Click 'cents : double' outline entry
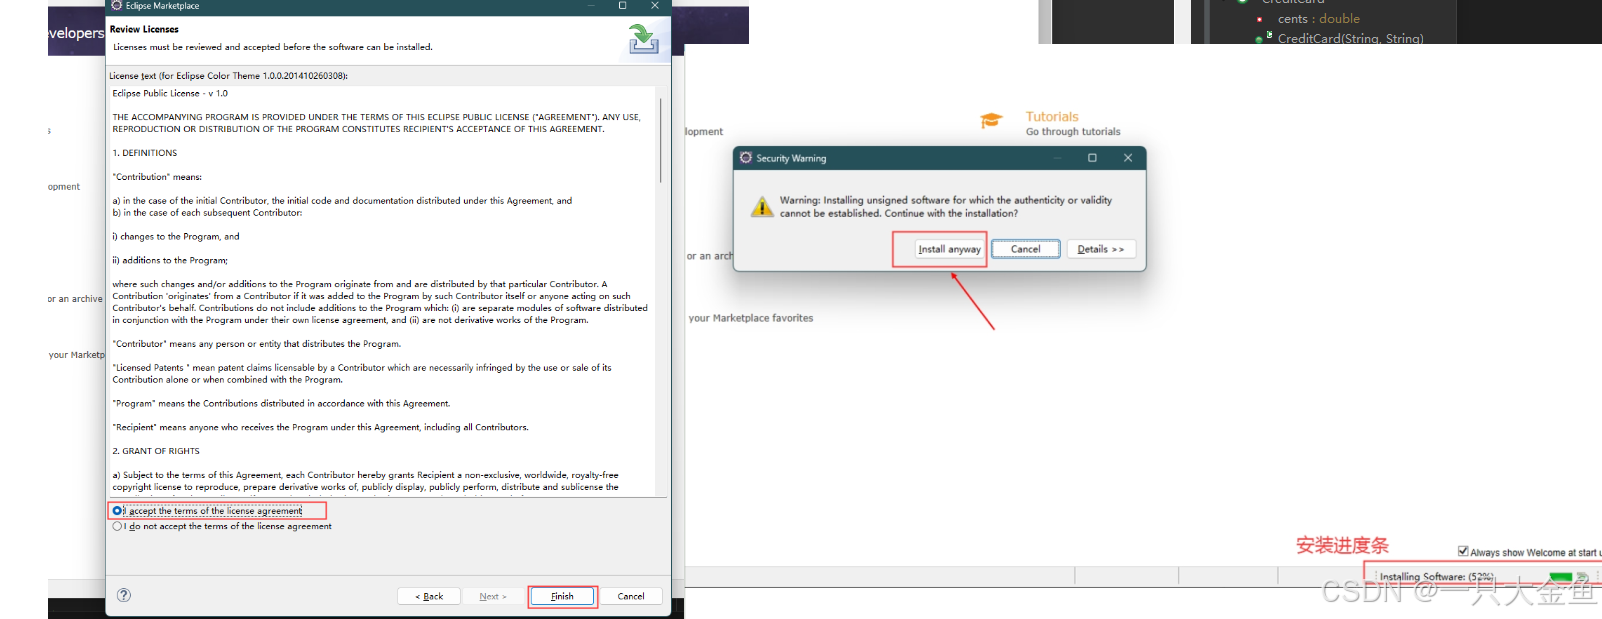The image size is (1602, 619). (x=1318, y=19)
